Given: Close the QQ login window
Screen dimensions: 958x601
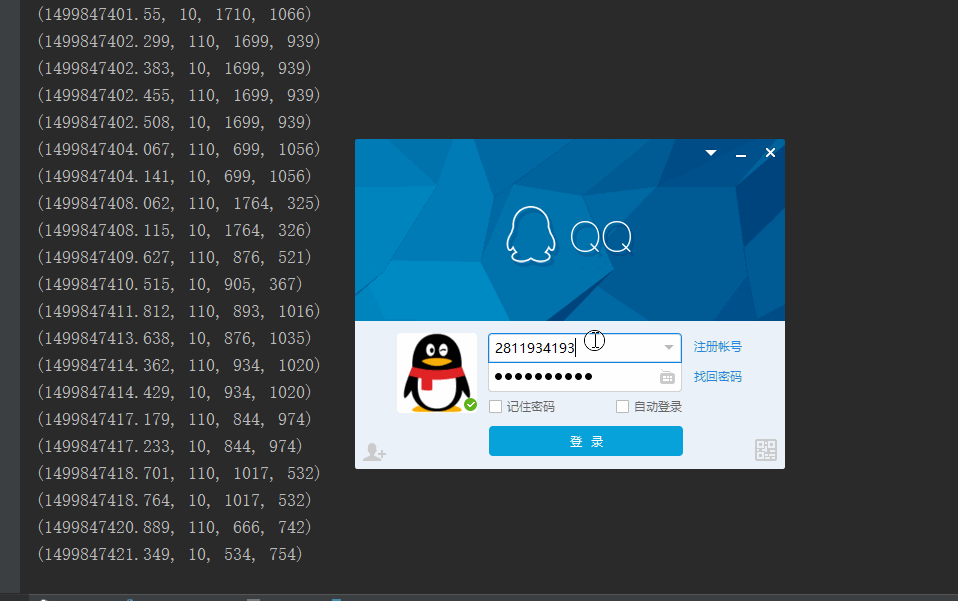Looking at the screenshot, I should [x=769, y=153].
